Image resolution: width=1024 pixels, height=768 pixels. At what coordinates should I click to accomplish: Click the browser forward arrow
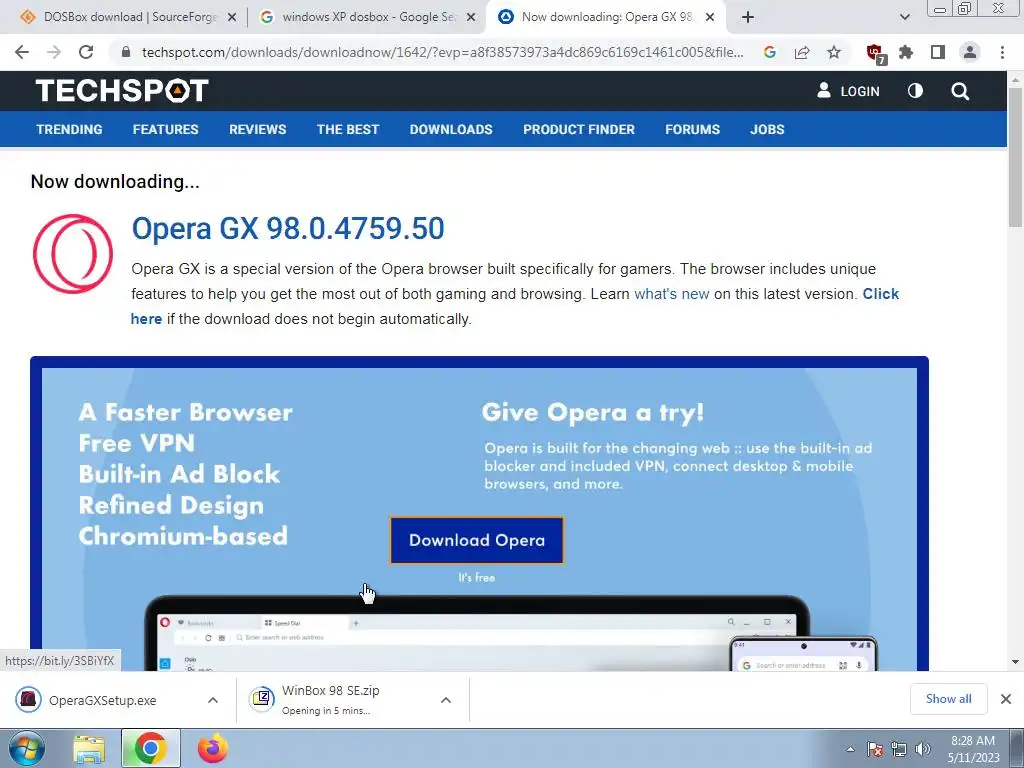pyautogui.click(x=54, y=52)
